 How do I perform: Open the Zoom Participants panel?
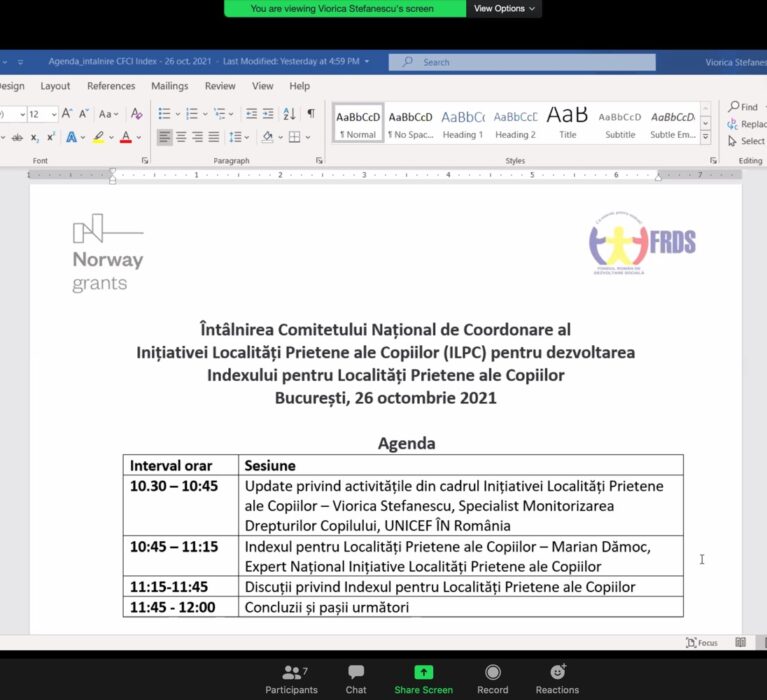[x=292, y=679]
